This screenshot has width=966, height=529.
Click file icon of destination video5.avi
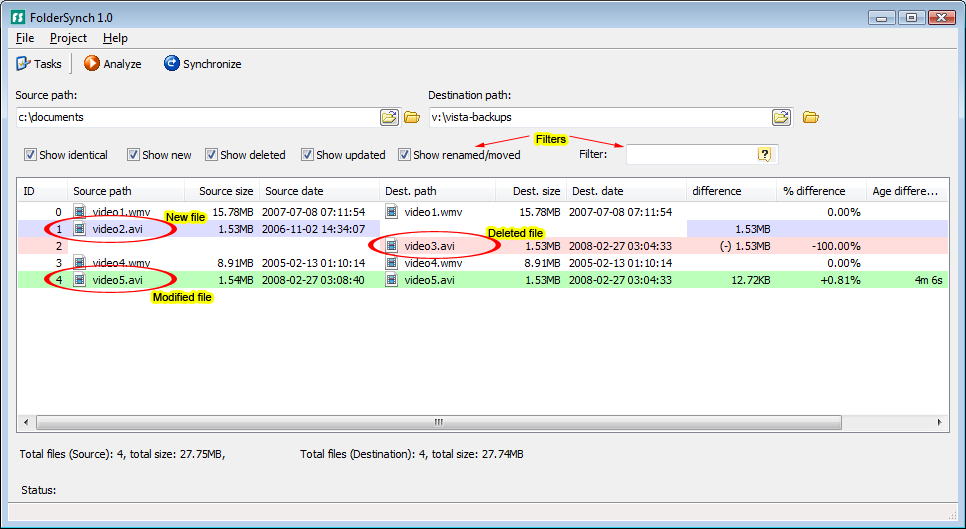point(391,280)
